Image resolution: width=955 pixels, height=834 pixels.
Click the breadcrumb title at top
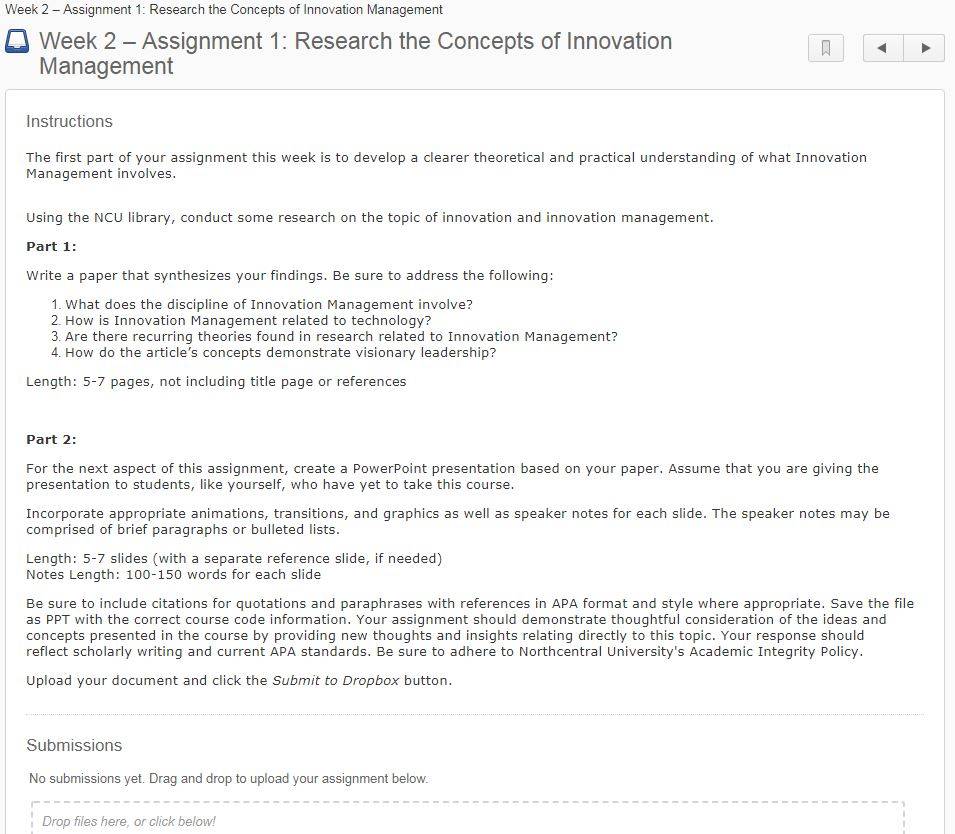[224, 10]
